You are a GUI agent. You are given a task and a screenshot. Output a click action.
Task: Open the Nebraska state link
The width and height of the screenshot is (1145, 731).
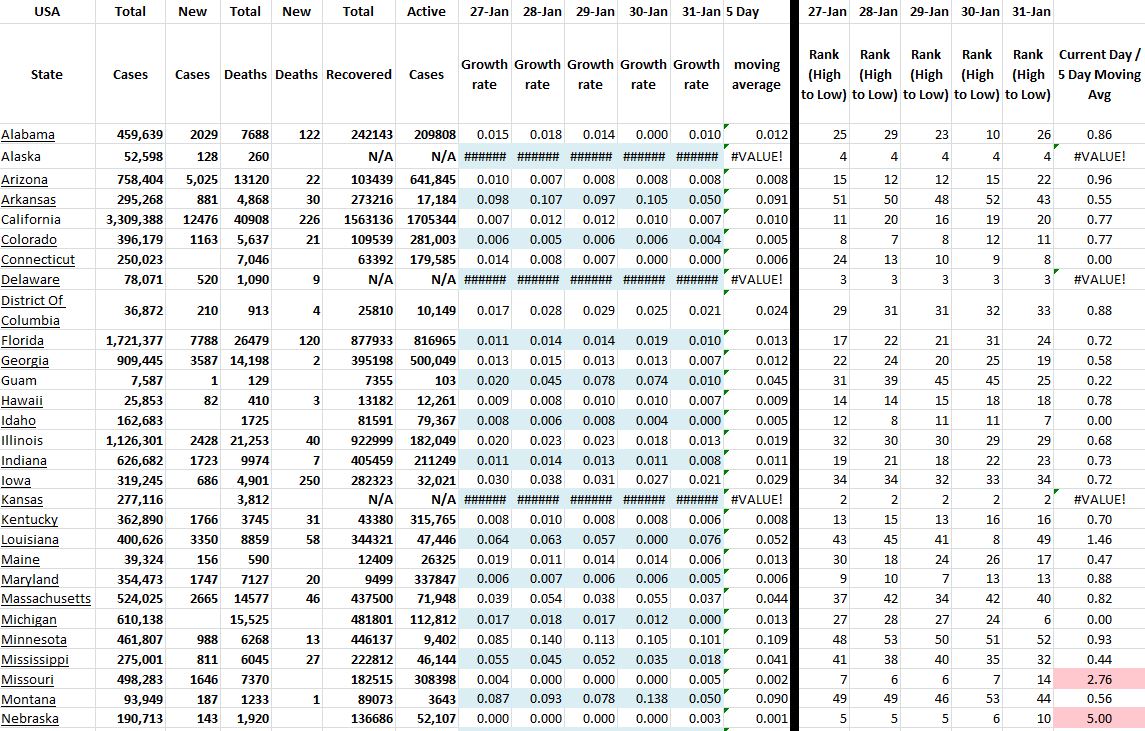pos(29,719)
